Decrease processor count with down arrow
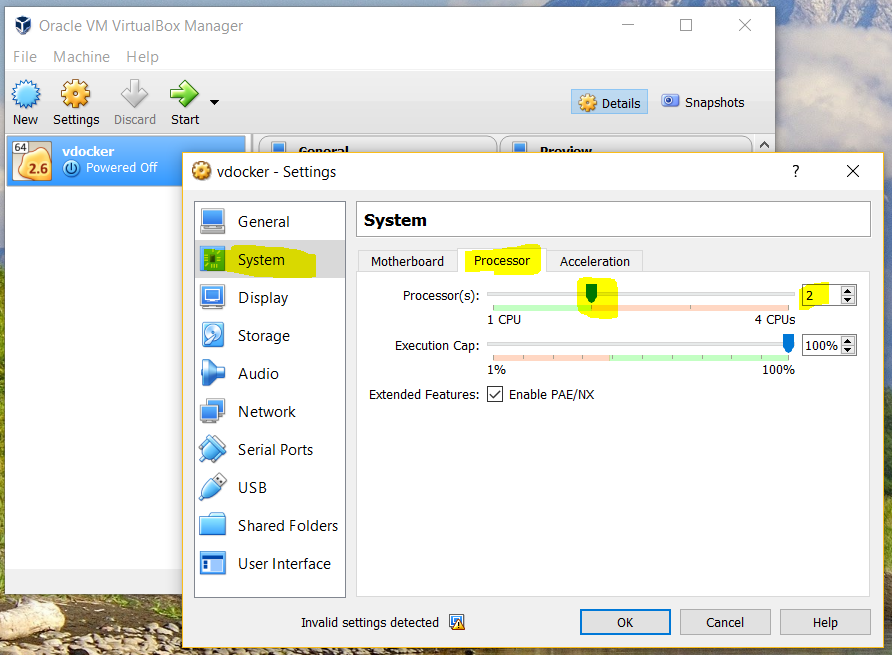The height and width of the screenshot is (655, 892). point(848,300)
